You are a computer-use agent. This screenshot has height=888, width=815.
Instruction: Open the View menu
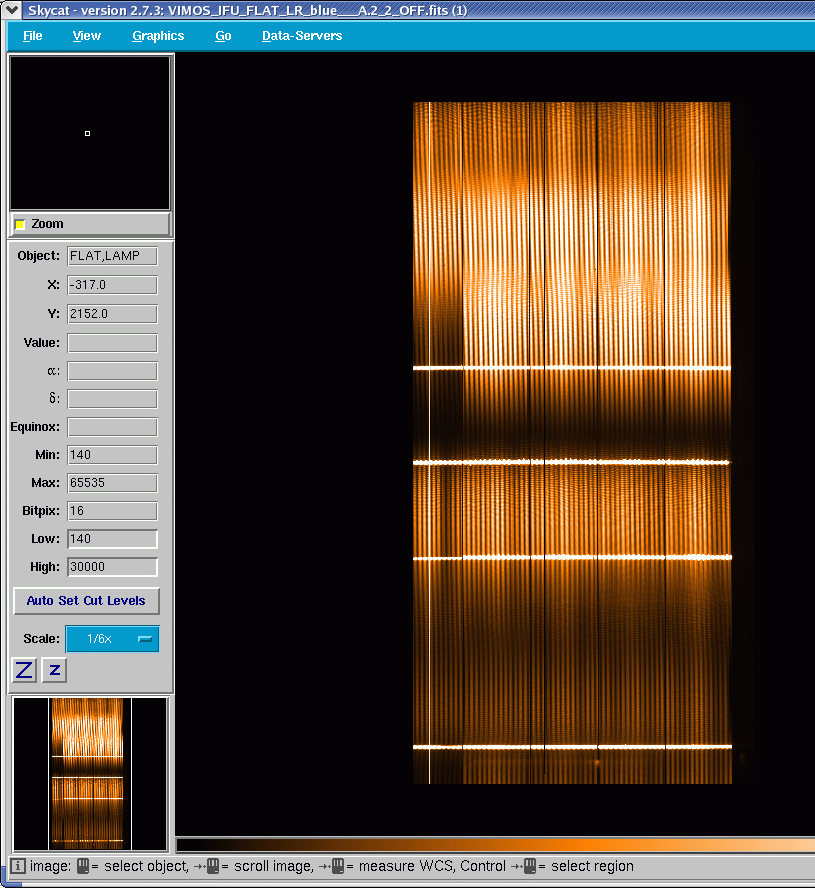[x=87, y=36]
